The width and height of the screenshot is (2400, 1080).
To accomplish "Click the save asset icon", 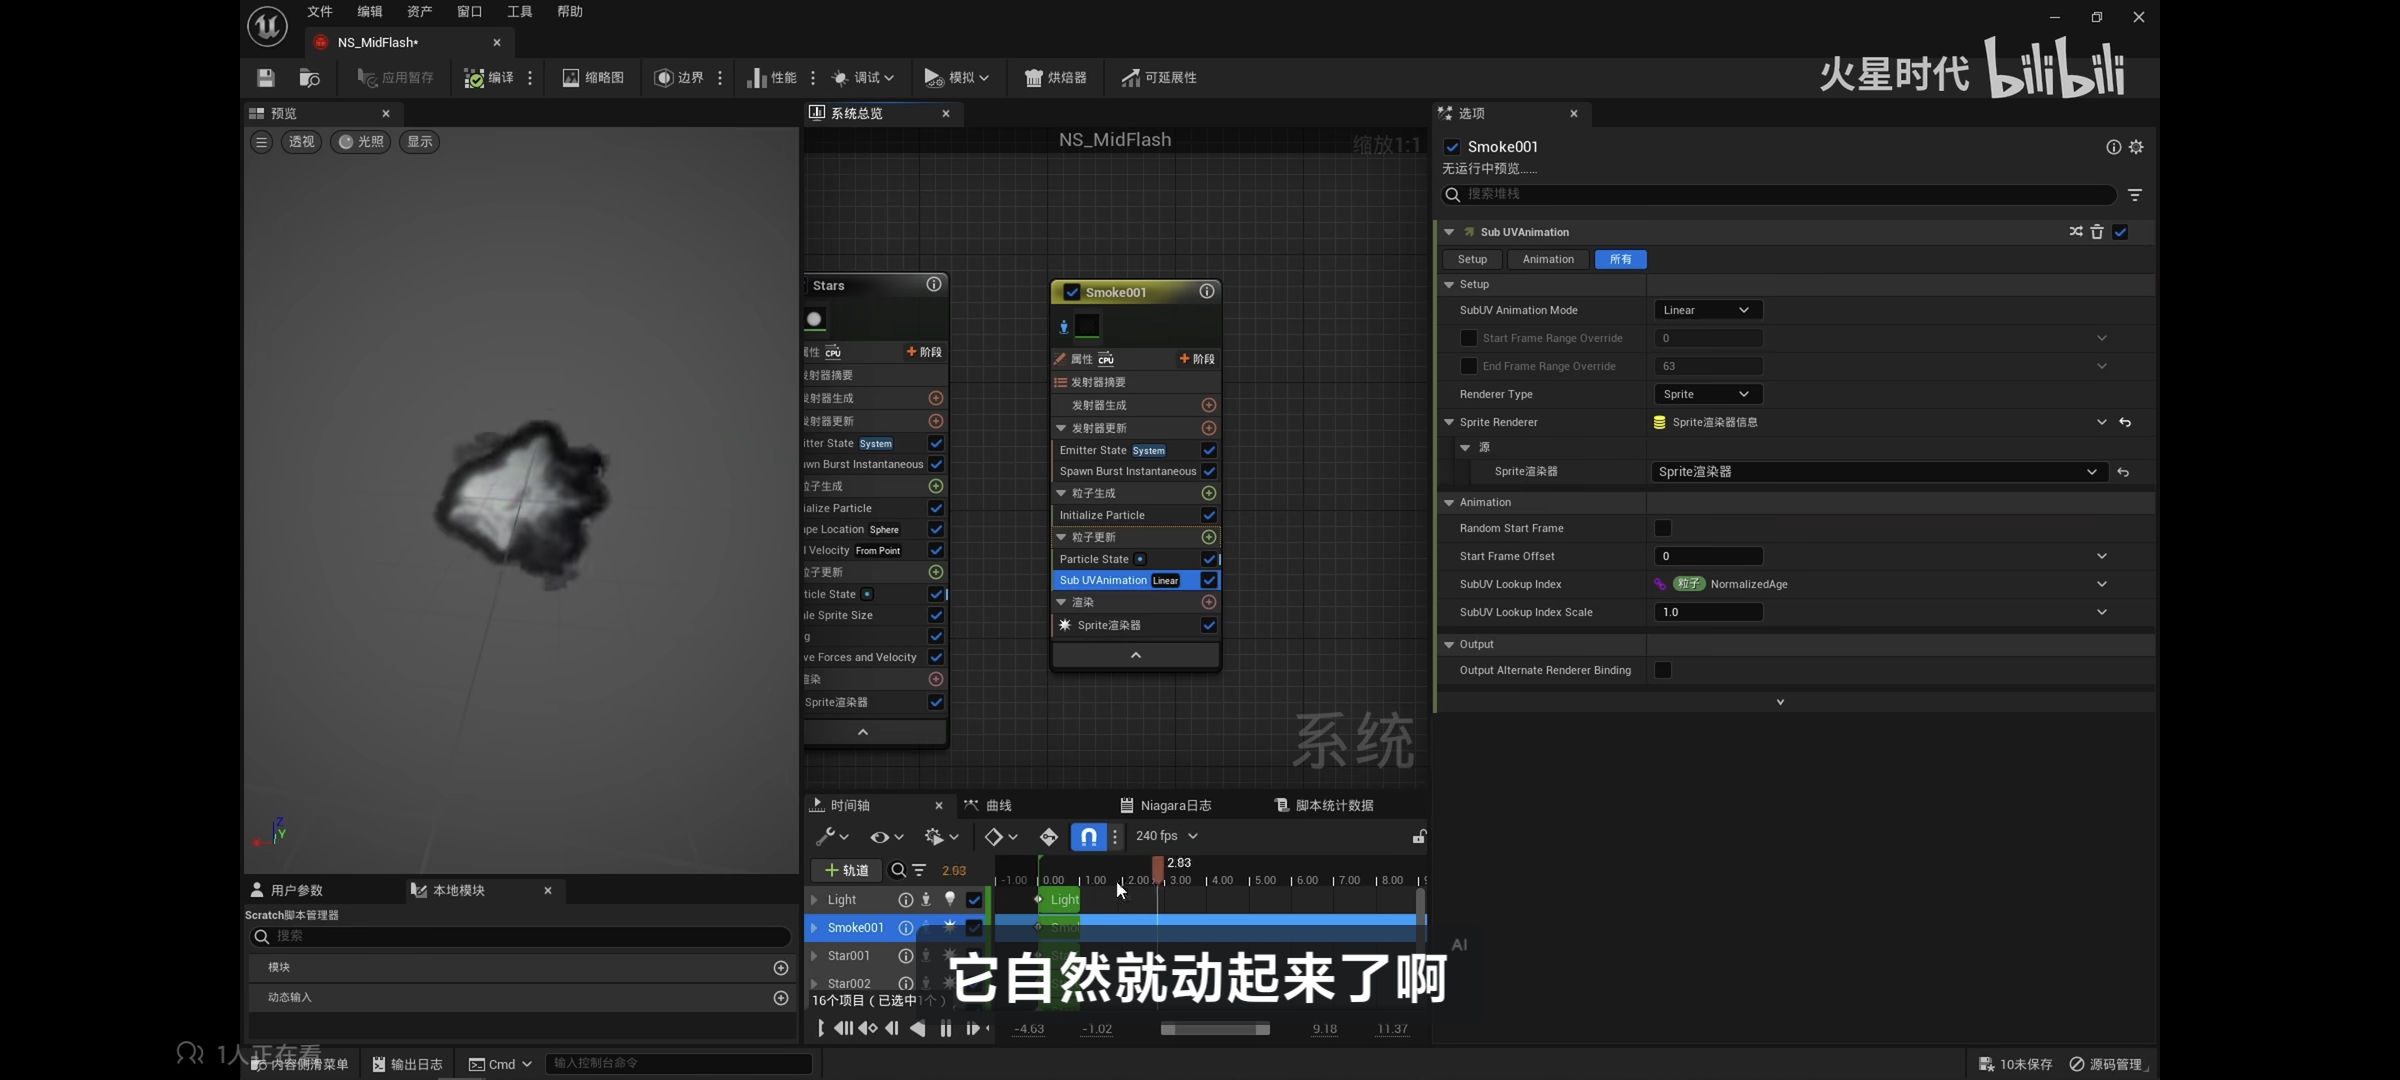I will 265,78.
